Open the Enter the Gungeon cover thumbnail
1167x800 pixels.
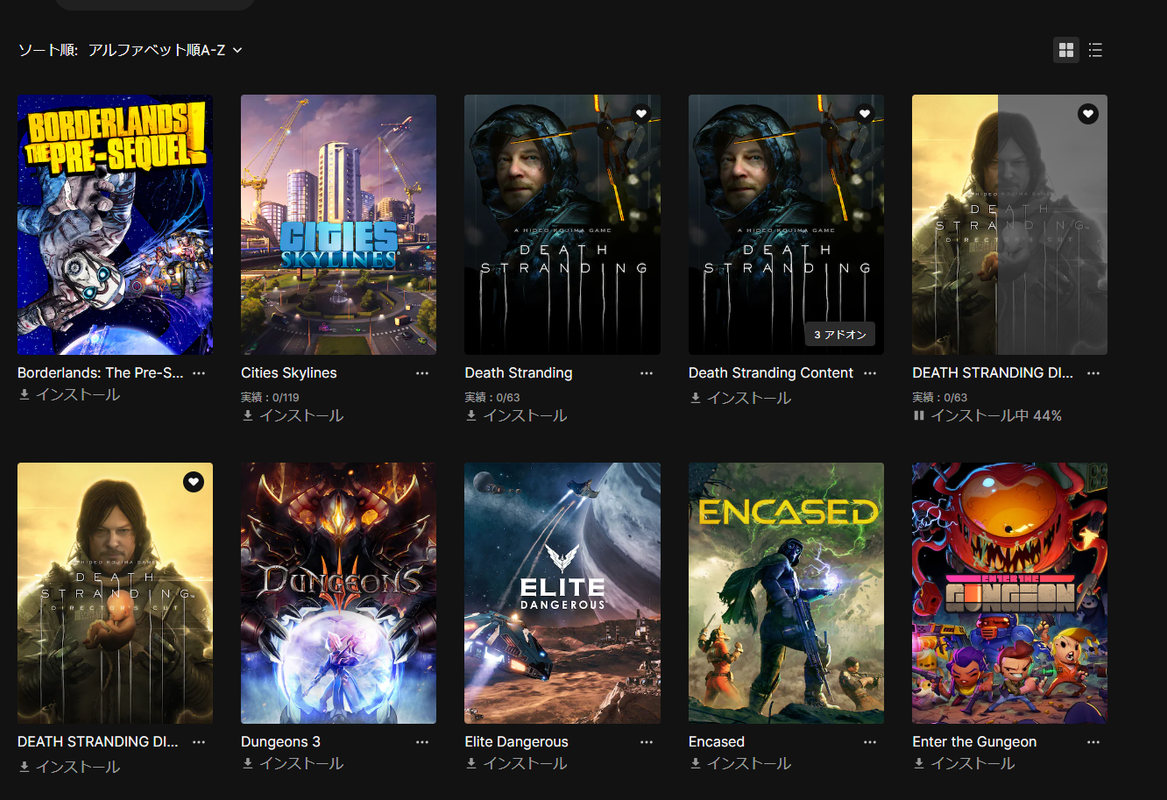point(1010,593)
